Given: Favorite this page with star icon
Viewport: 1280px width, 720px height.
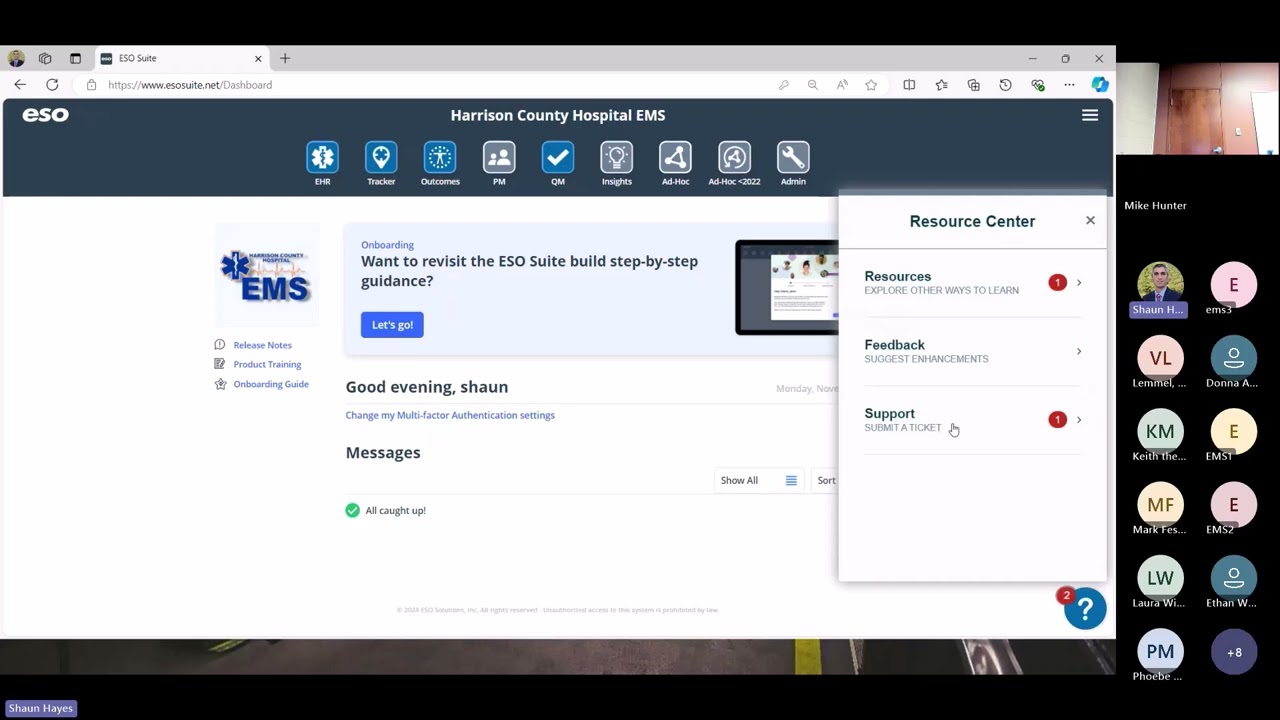Looking at the screenshot, I should [x=871, y=85].
